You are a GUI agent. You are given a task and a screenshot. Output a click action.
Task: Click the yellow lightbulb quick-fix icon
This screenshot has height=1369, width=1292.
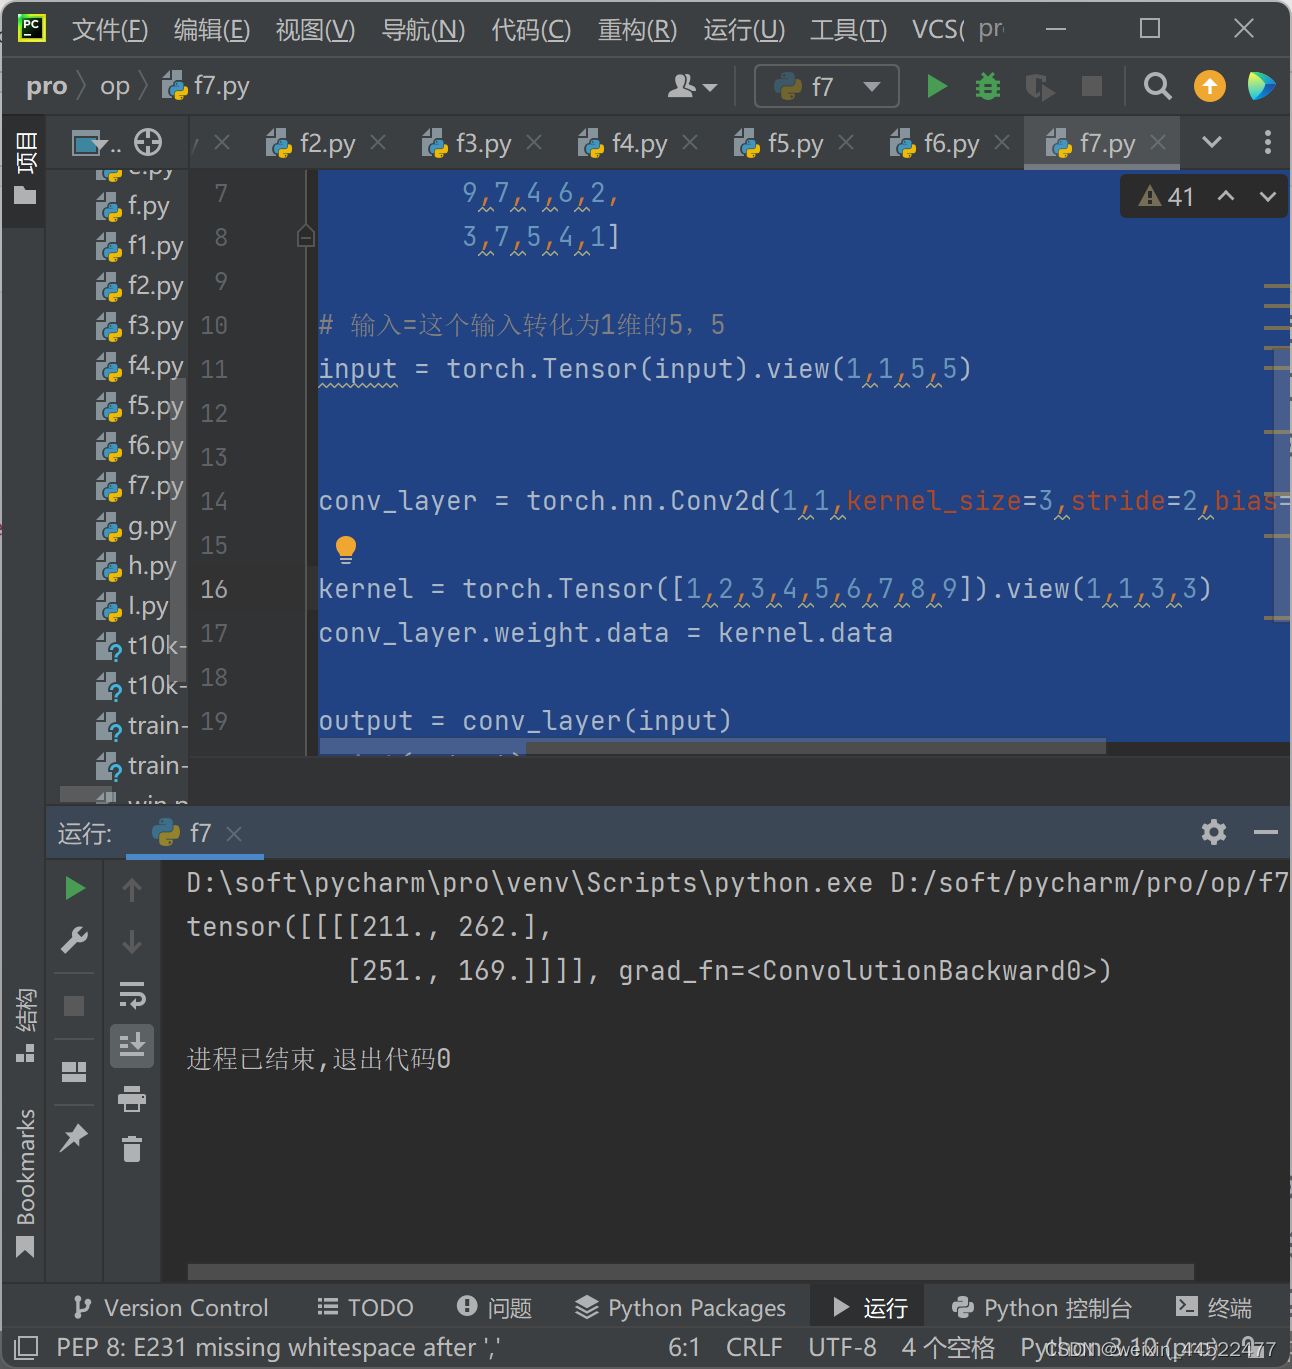pos(346,549)
